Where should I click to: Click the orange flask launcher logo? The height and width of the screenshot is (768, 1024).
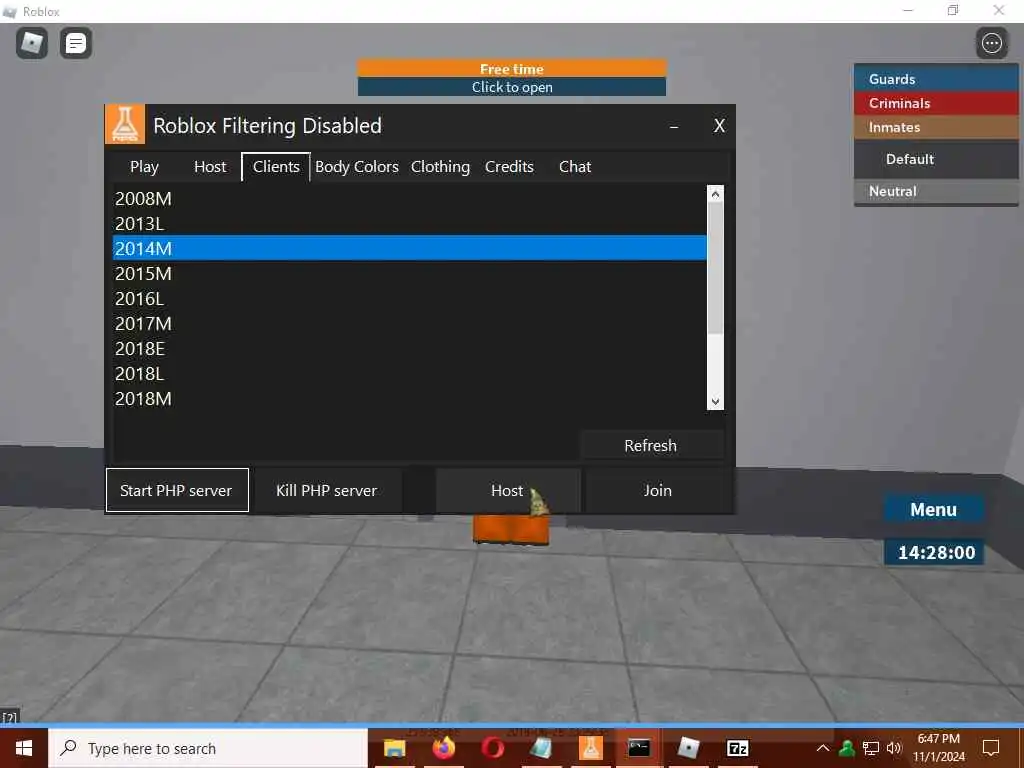click(x=125, y=124)
